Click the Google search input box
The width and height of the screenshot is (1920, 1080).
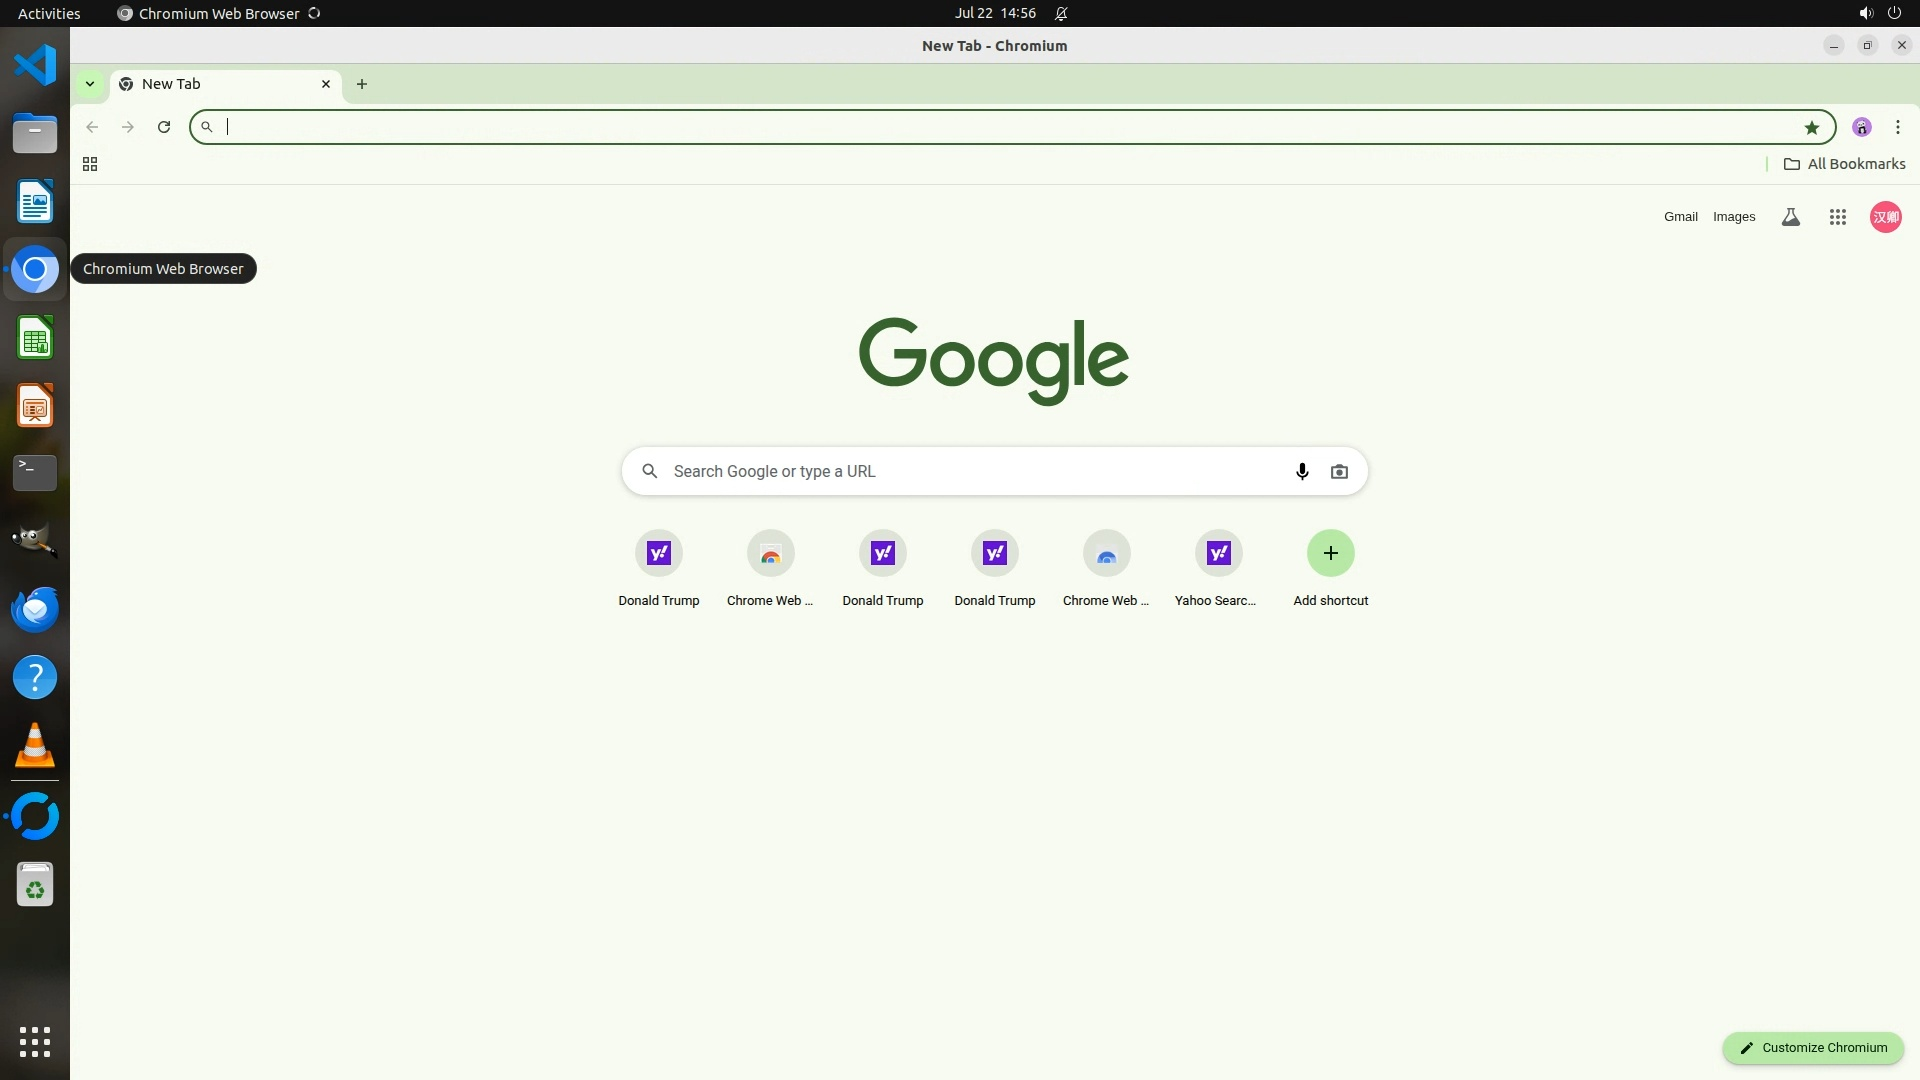(x=970, y=471)
